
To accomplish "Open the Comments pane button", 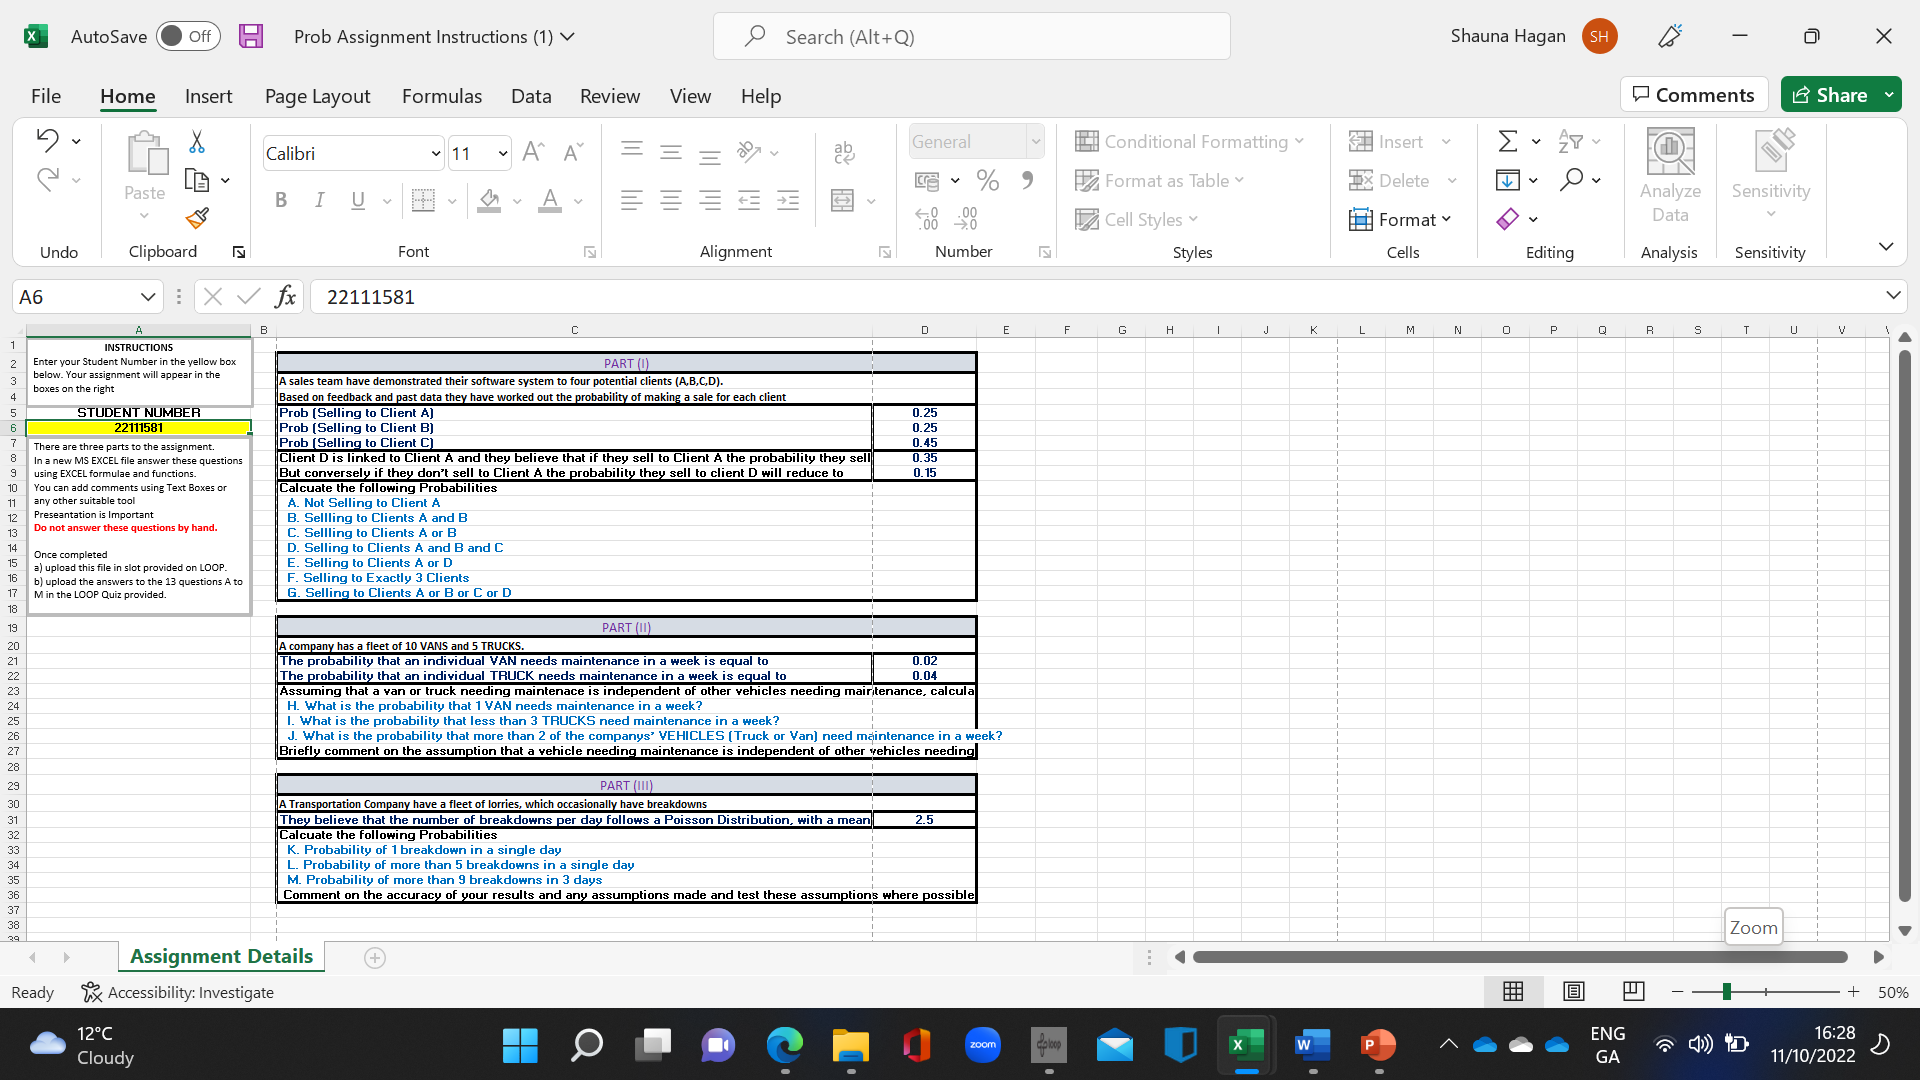I will 1693,95.
